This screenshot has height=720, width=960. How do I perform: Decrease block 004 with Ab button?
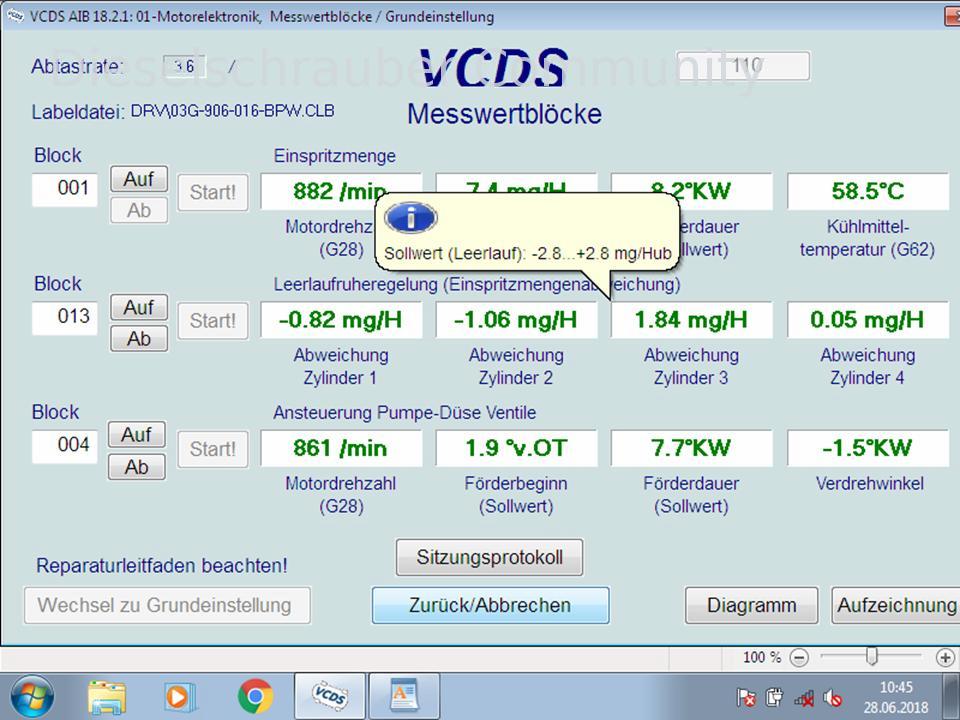(x=137, y=467)
